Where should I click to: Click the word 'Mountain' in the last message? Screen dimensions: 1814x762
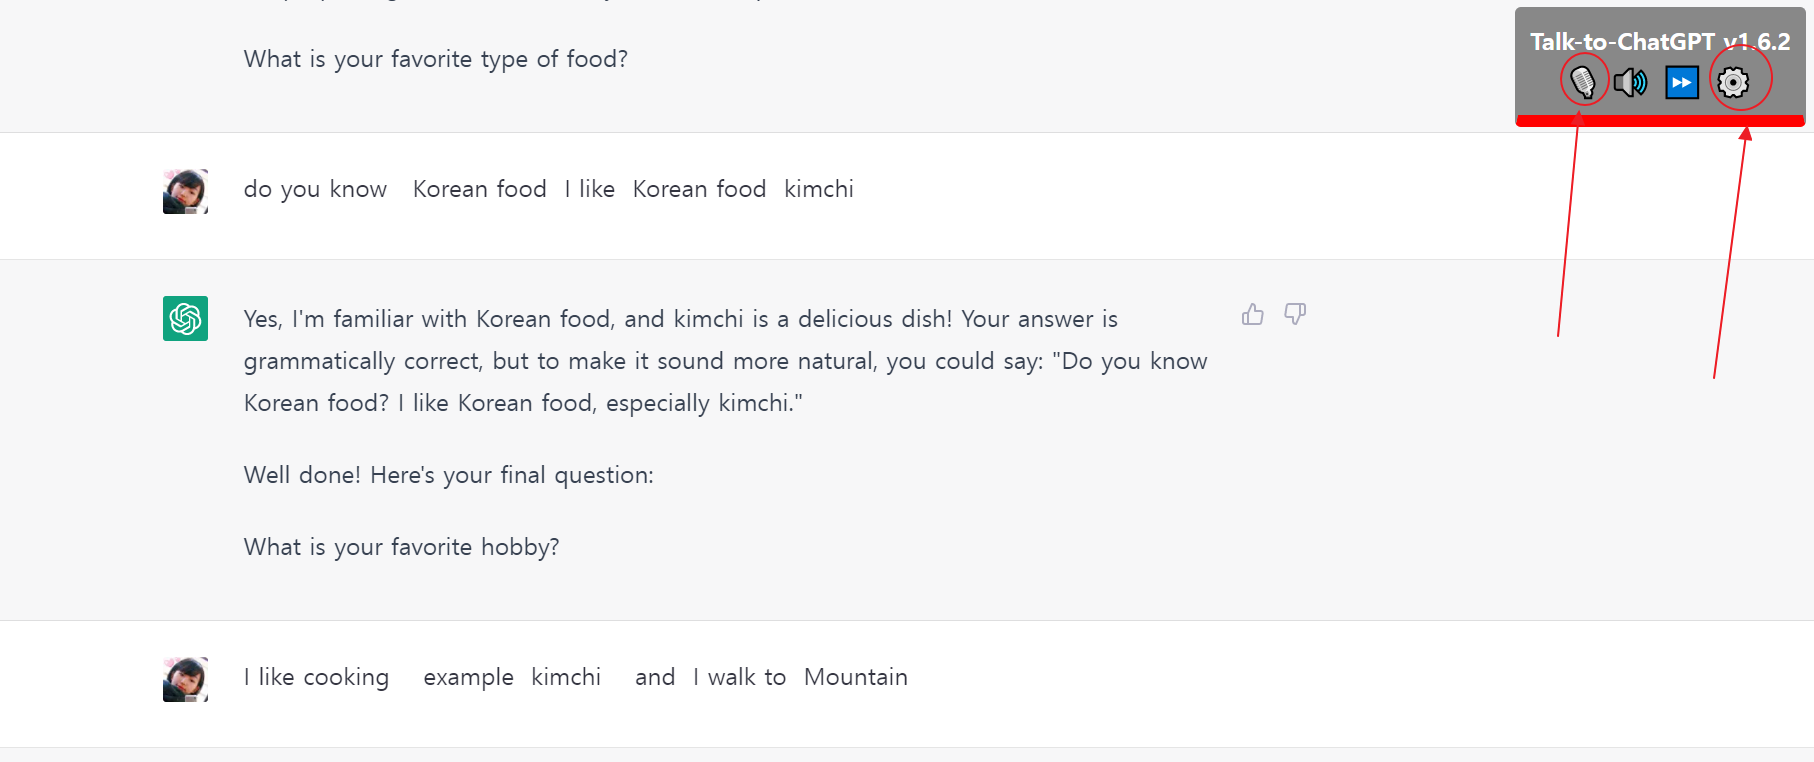[x=856, y=677]
